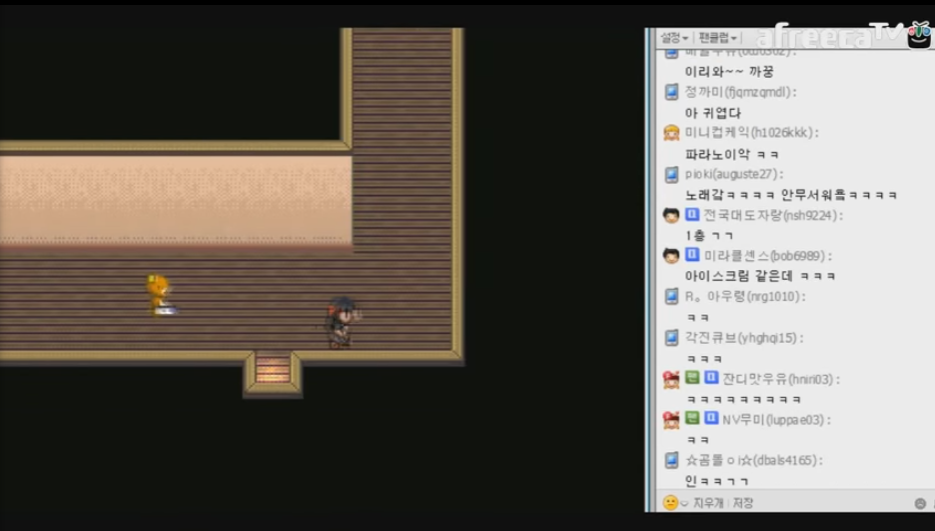The height and width of the screenshot is (531, 935).
Task: Expand the arrow next to the emoticon
Action: click(x=684, y=503)
